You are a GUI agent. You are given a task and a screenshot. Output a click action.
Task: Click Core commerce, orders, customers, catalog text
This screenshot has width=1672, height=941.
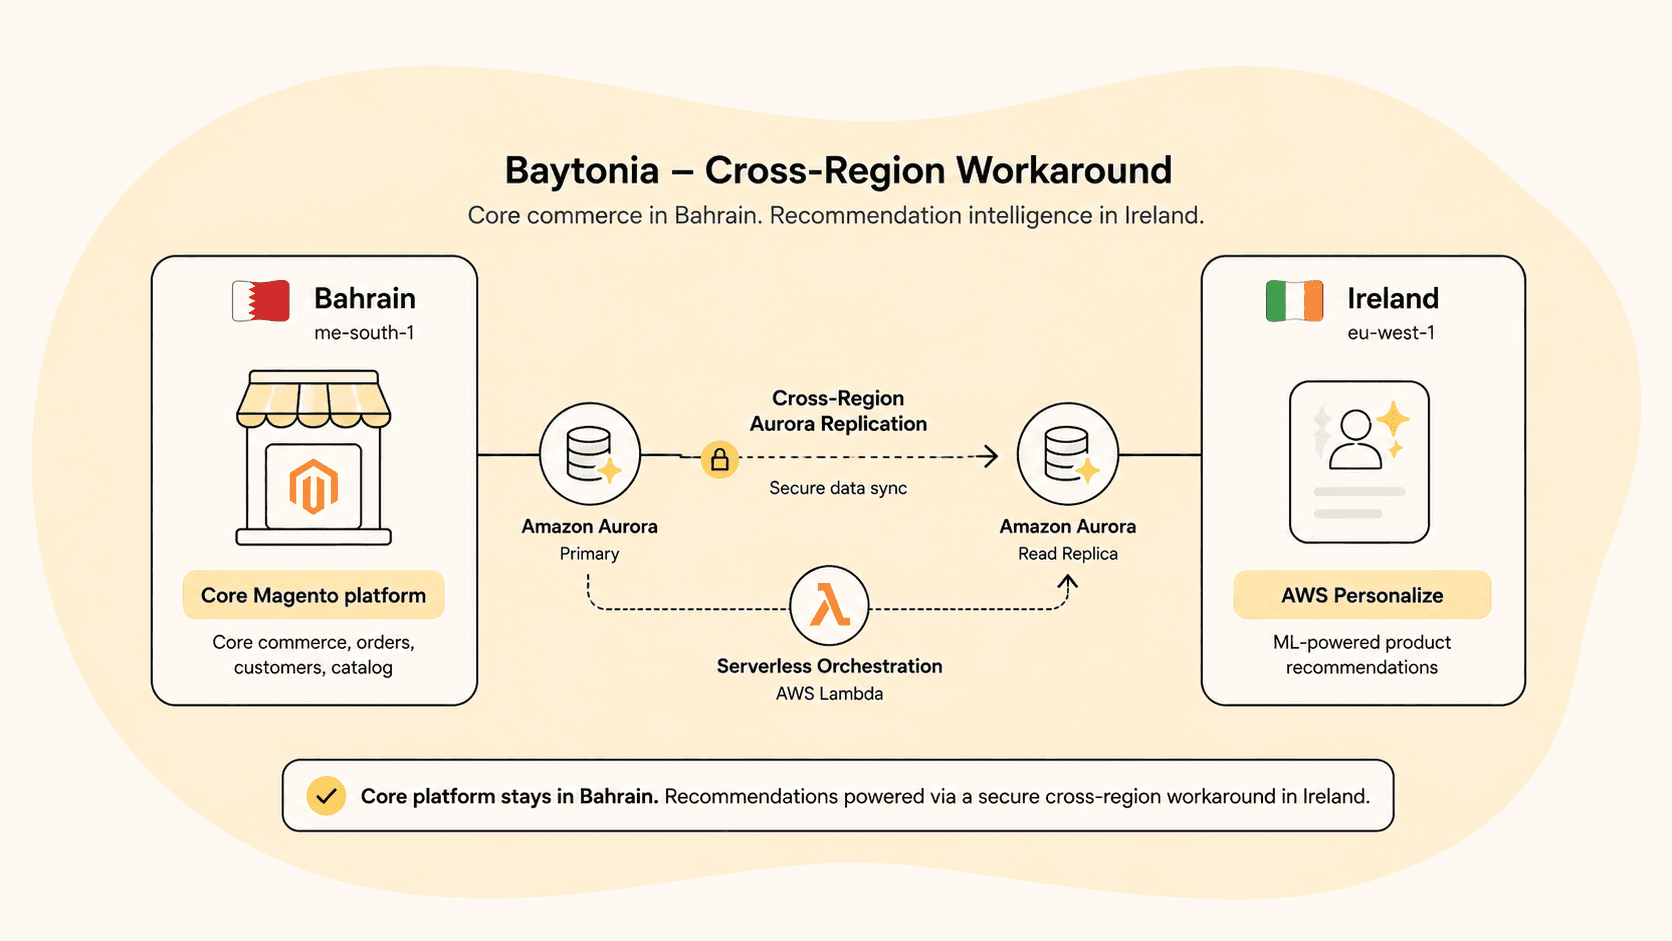pos(313,655)
